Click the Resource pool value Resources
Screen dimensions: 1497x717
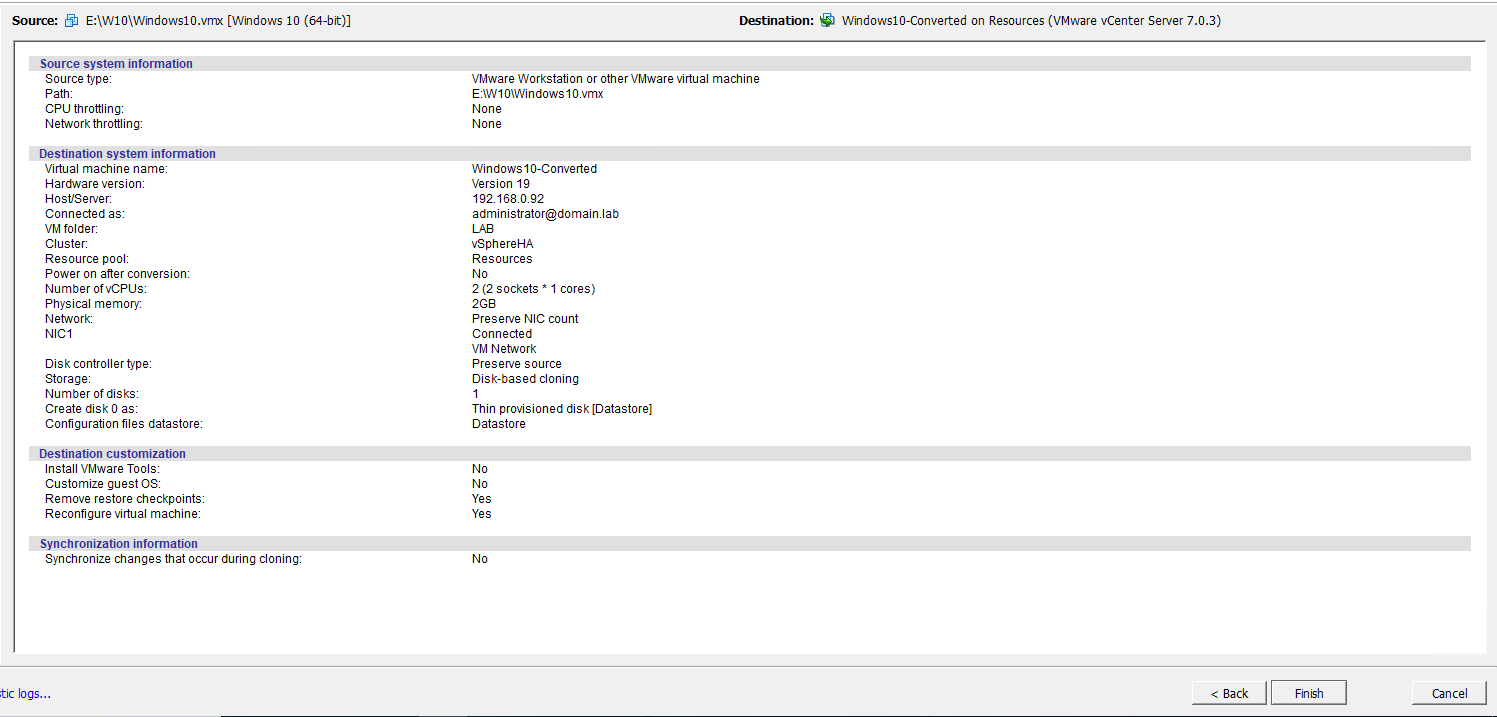pos(502,259)
